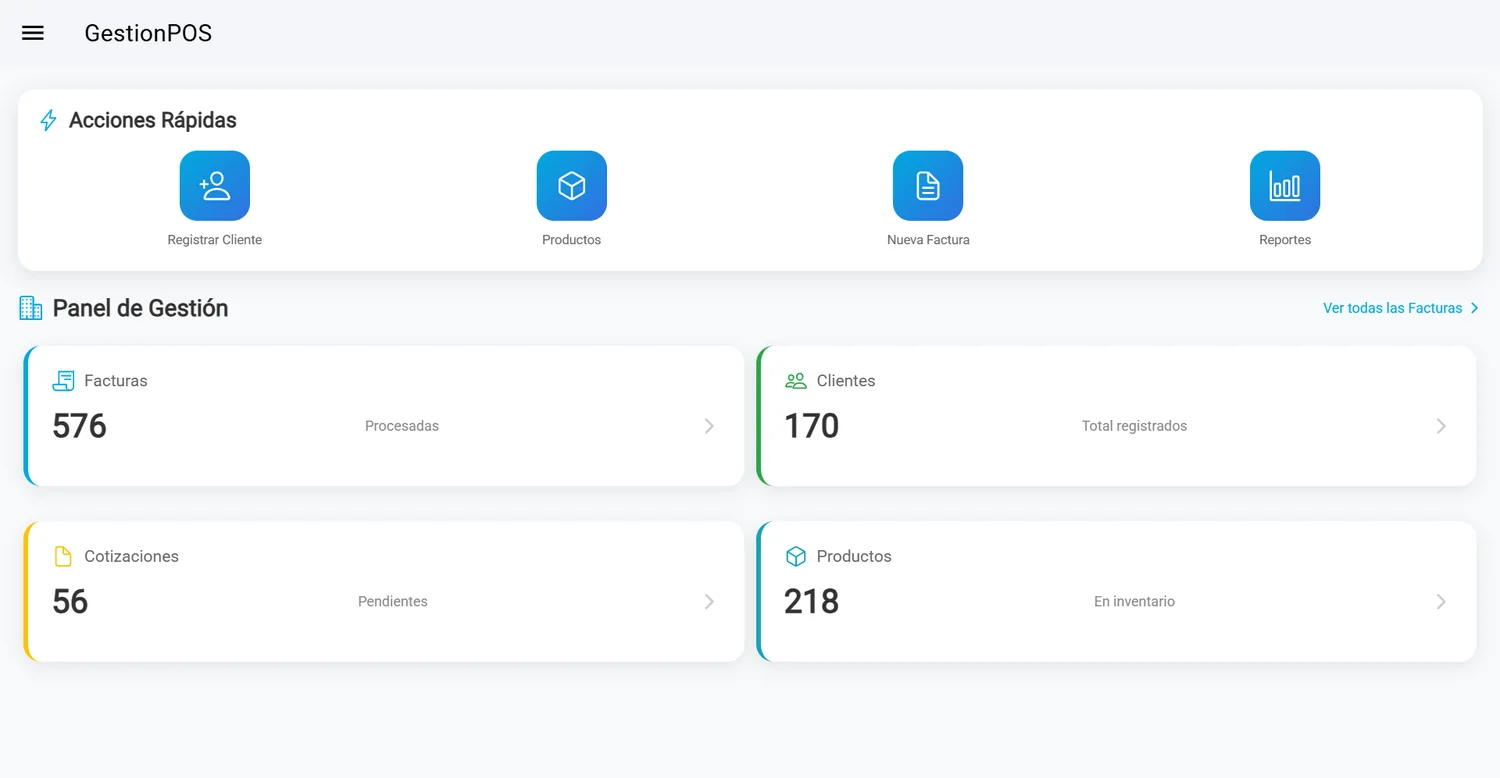The width and height of the screenshot is (1500, 778).
Task: Click the Nueva Factura text label
Action: coord(928,240)
